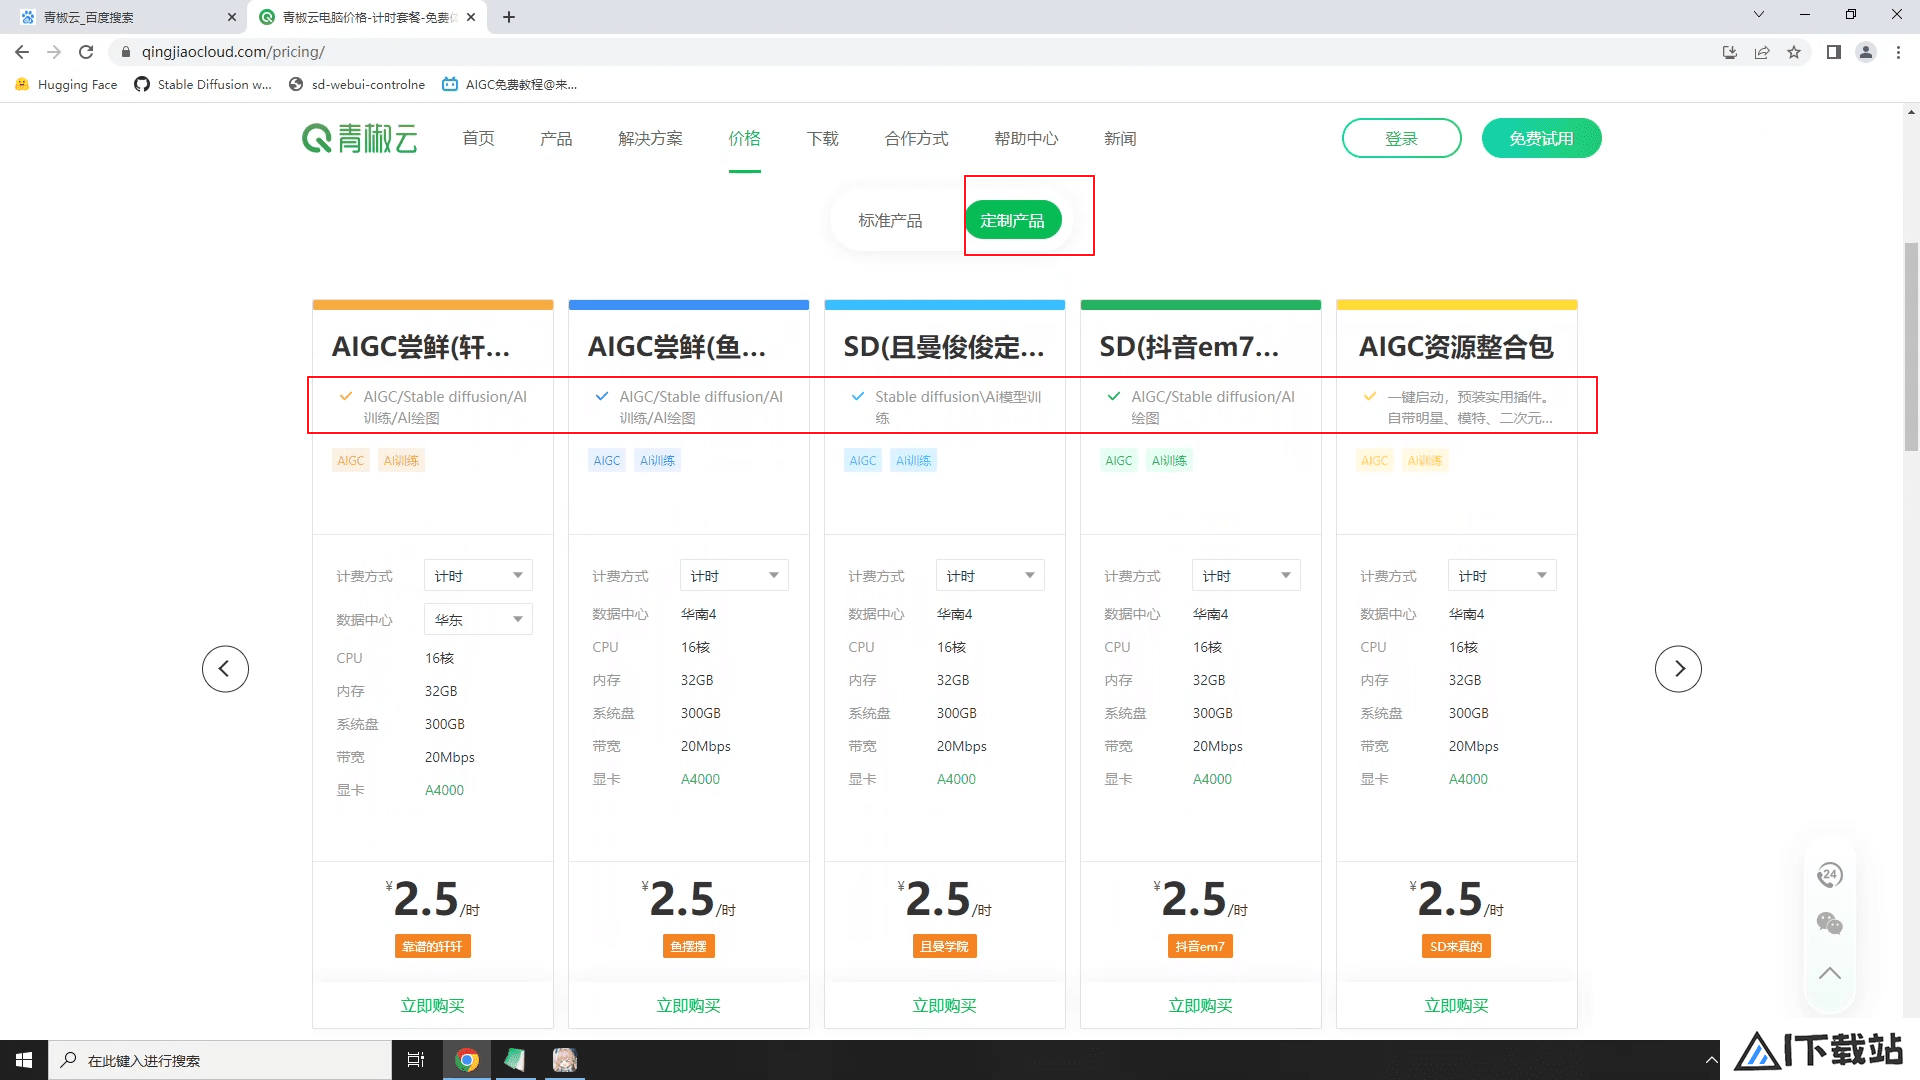Open Windows Start menu

coord(24,1060)
